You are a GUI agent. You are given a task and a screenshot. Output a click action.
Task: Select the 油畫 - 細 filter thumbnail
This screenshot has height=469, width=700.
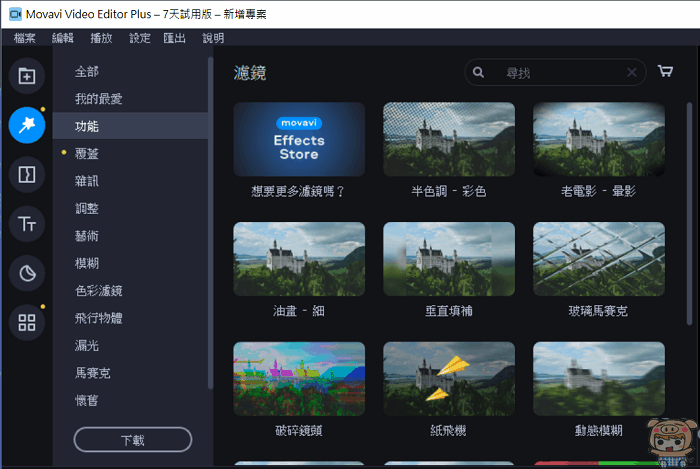coord(299,259)
